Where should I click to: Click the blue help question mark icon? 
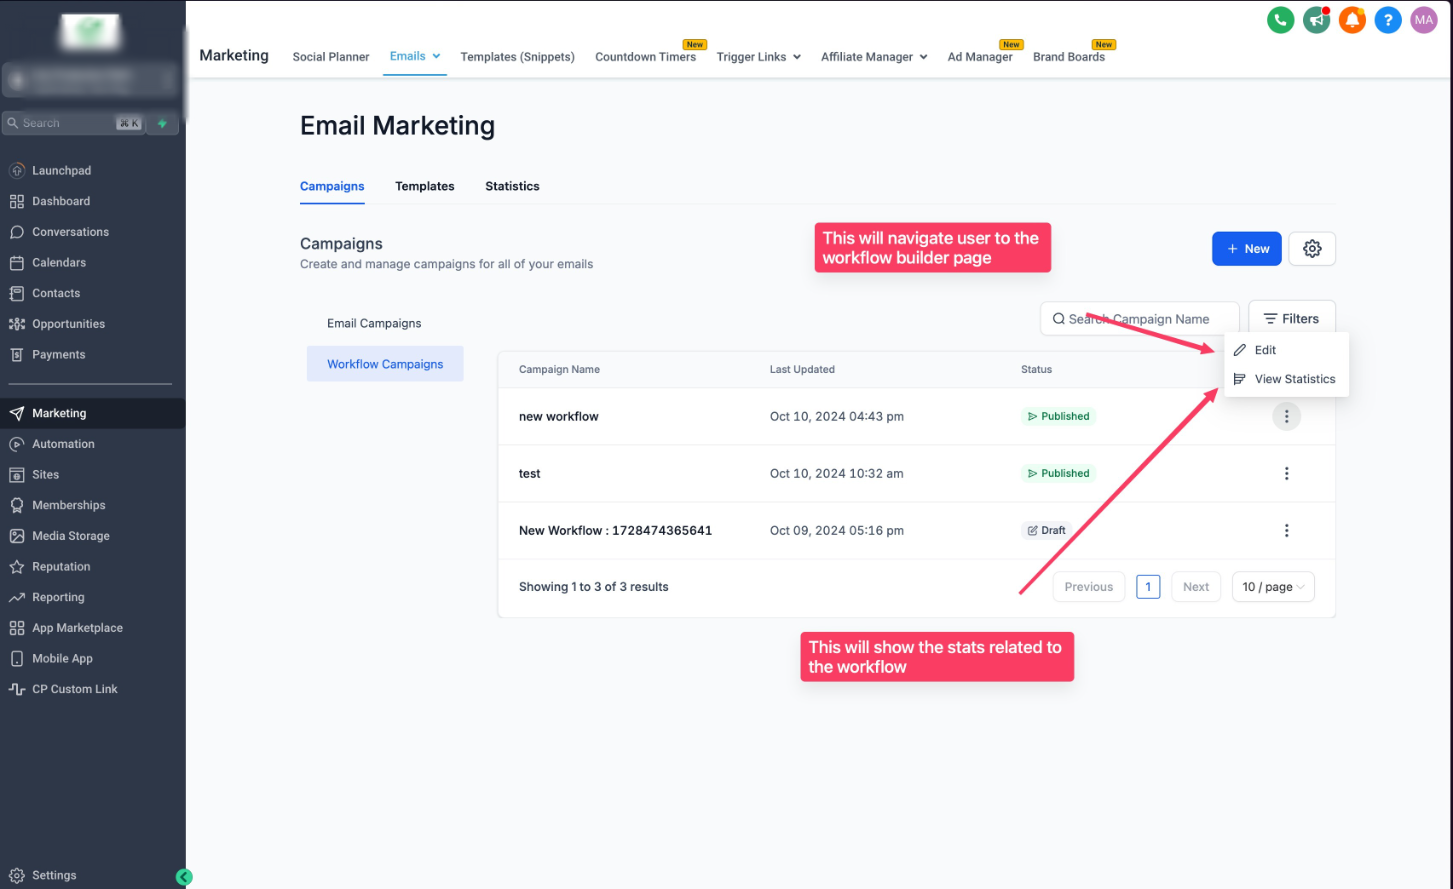(1388, 20)
